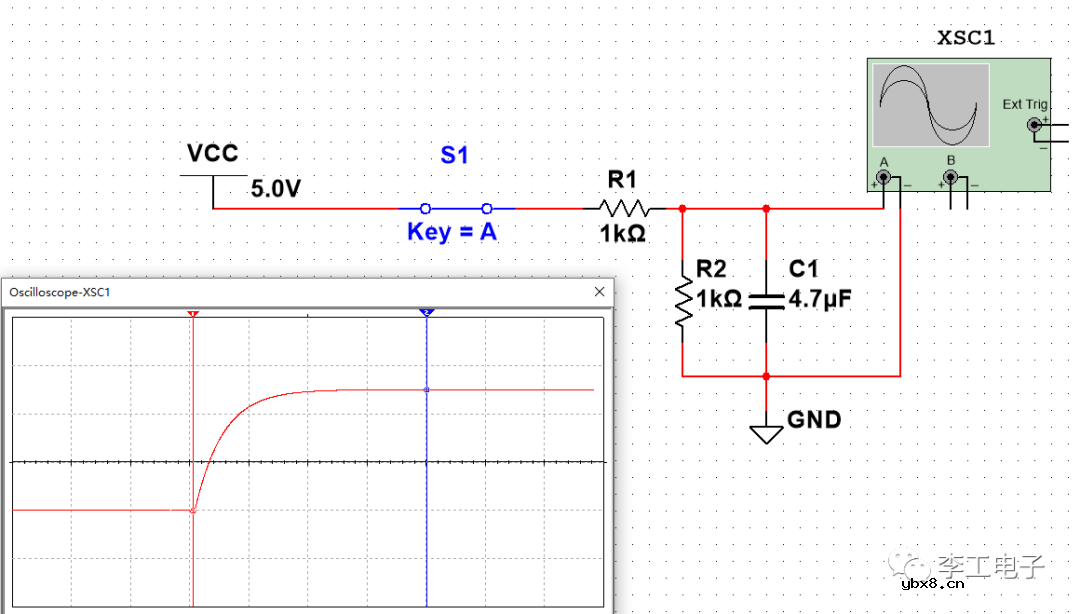
Task: Click the Ext Trig terminal
Action: pos(1034,125)
